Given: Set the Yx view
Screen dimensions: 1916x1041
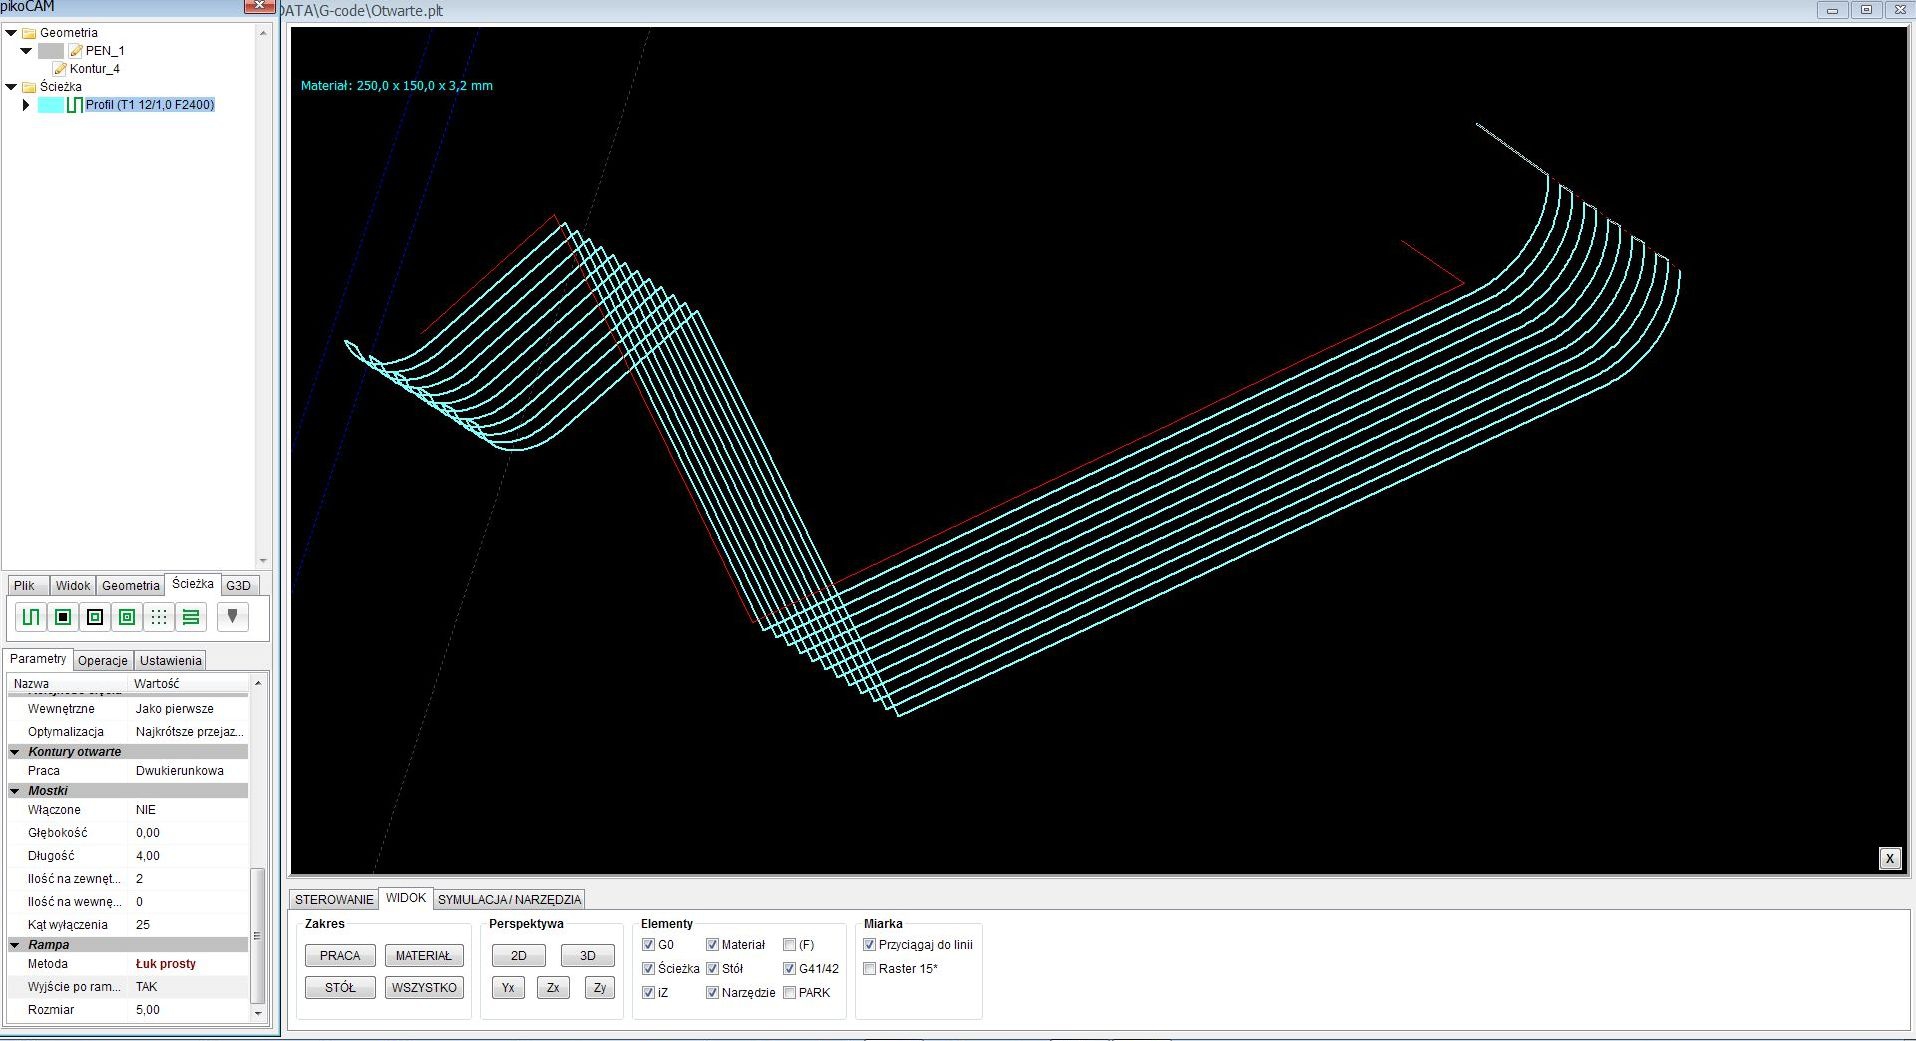Looking at the screenshot, I should coord(508,988).
